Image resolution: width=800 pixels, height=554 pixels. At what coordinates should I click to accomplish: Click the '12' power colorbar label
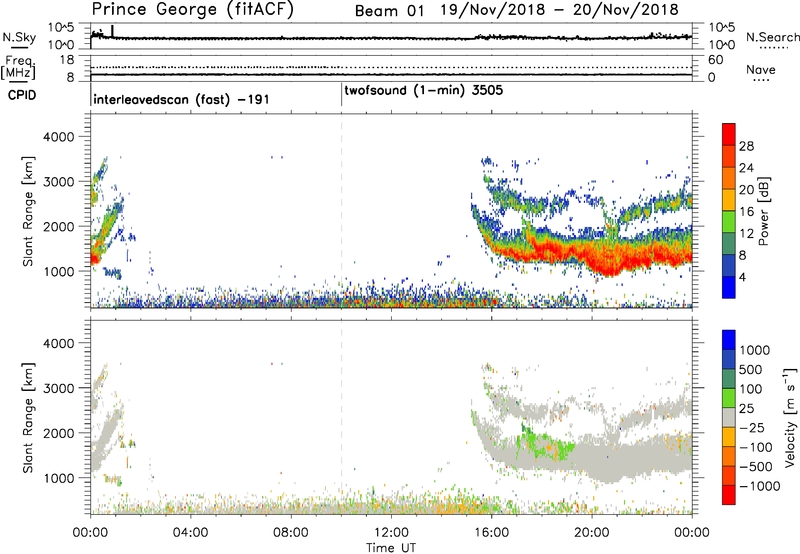point(746,234)
